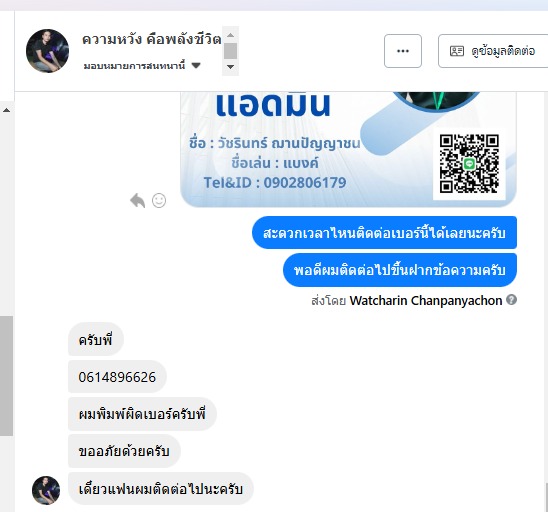Click the reply arrow icon beside the image
The image size is (548, 512).
click(x=137, y=201)
